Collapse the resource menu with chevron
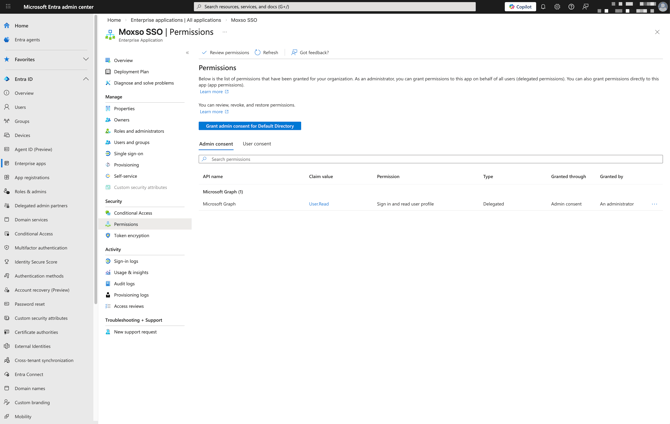 (x=187, y=53)
